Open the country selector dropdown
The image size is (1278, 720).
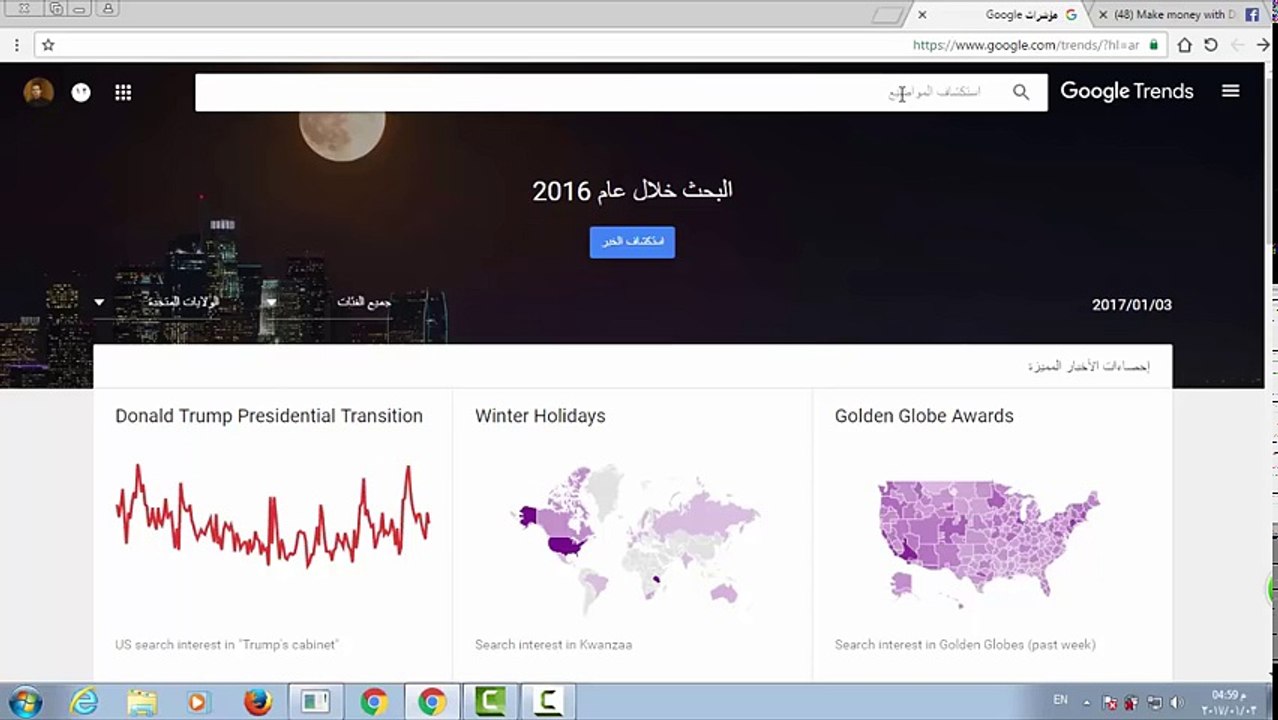click(157, 301)
